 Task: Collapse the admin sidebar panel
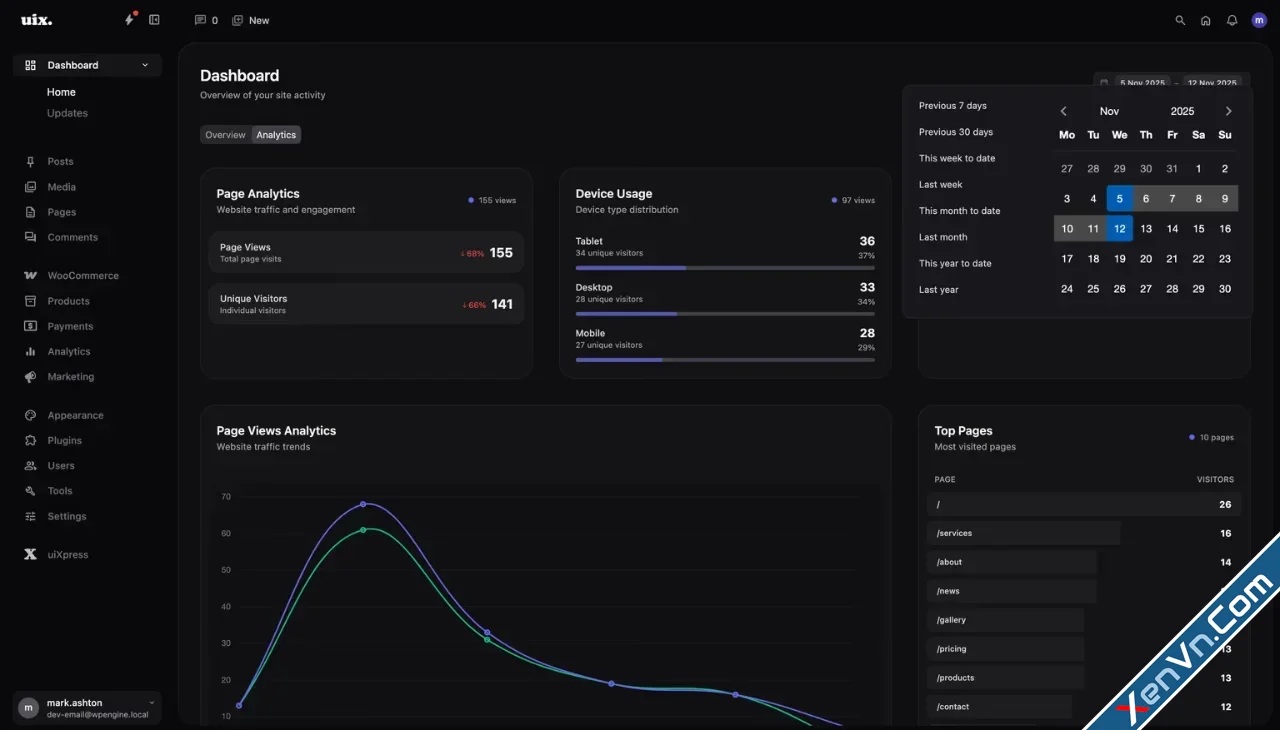tap(154, 19)
